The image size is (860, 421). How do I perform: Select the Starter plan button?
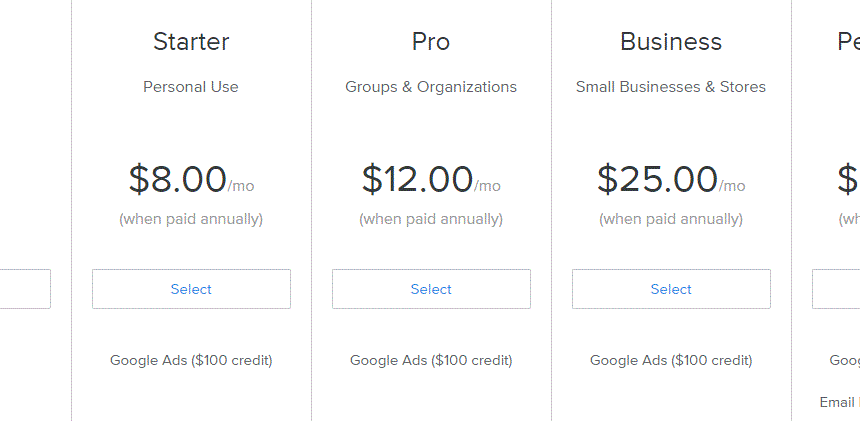[x=191, y=289]
